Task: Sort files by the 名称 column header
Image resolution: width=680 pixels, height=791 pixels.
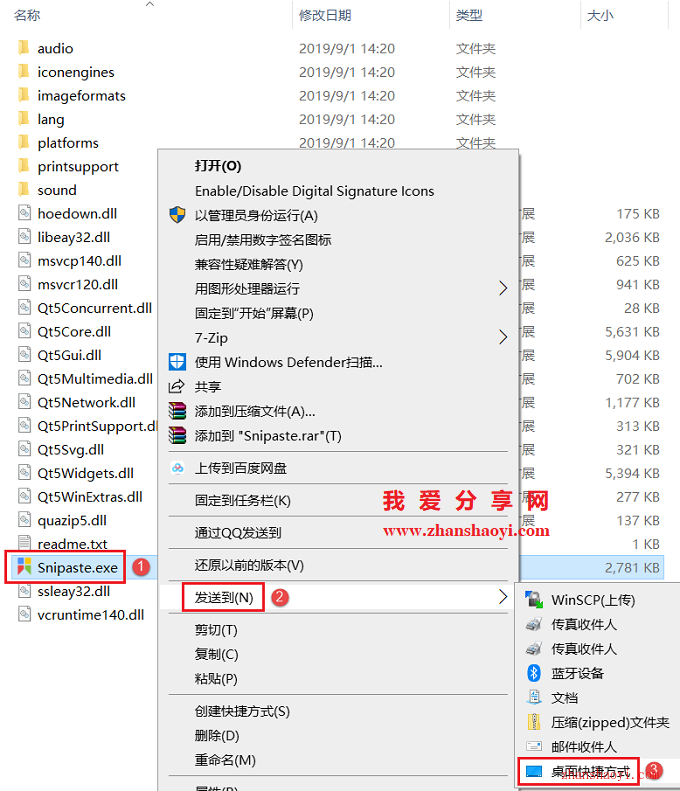Action: pos(27,15)
